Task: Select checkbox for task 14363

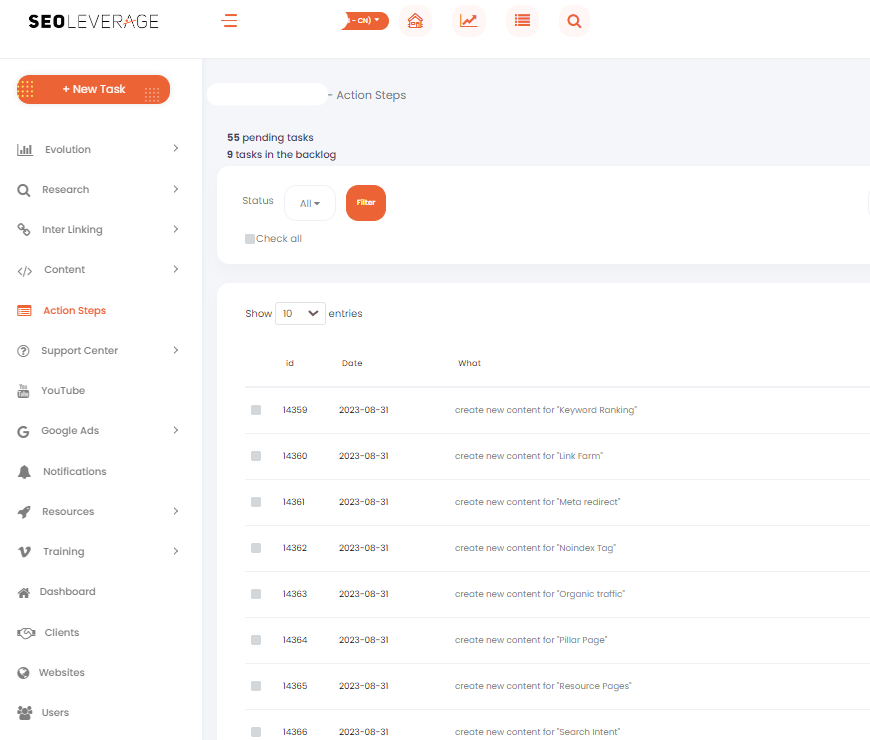Action: [x=256, y=594]
